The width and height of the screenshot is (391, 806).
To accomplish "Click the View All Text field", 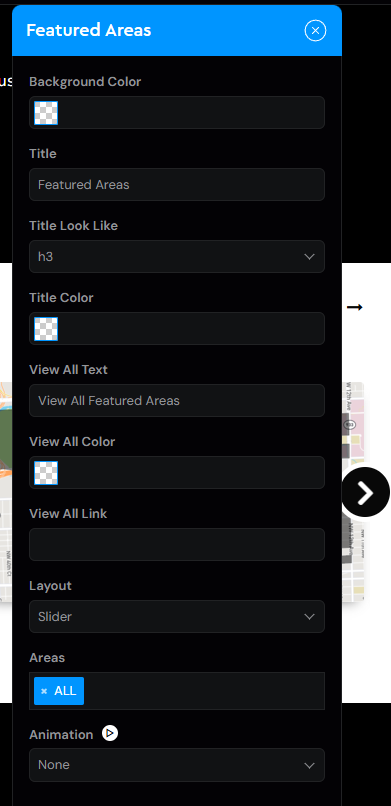I will [177, 400].
